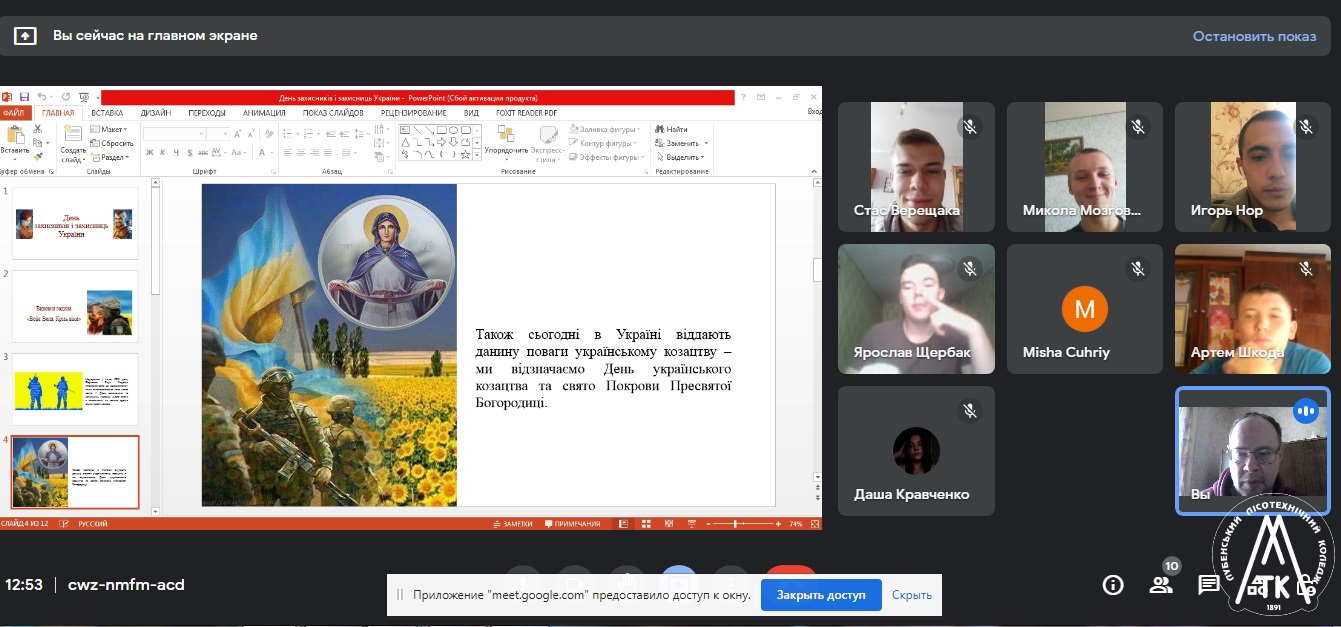Image resolution: width=1341 pixels, height=627 pixels.
Task: Switch to slide sorter view icon
Action: (x=646, y=524)
